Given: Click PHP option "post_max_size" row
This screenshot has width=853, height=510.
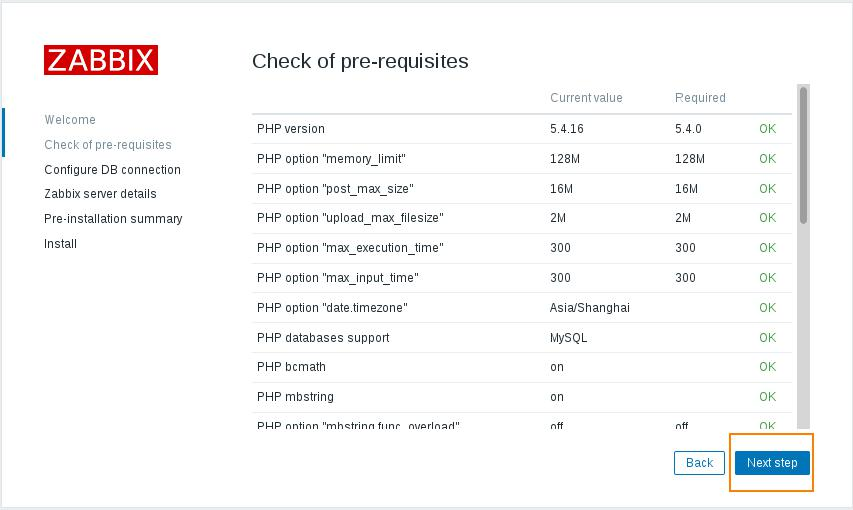Looking at the screenshot, I should 335,189.
